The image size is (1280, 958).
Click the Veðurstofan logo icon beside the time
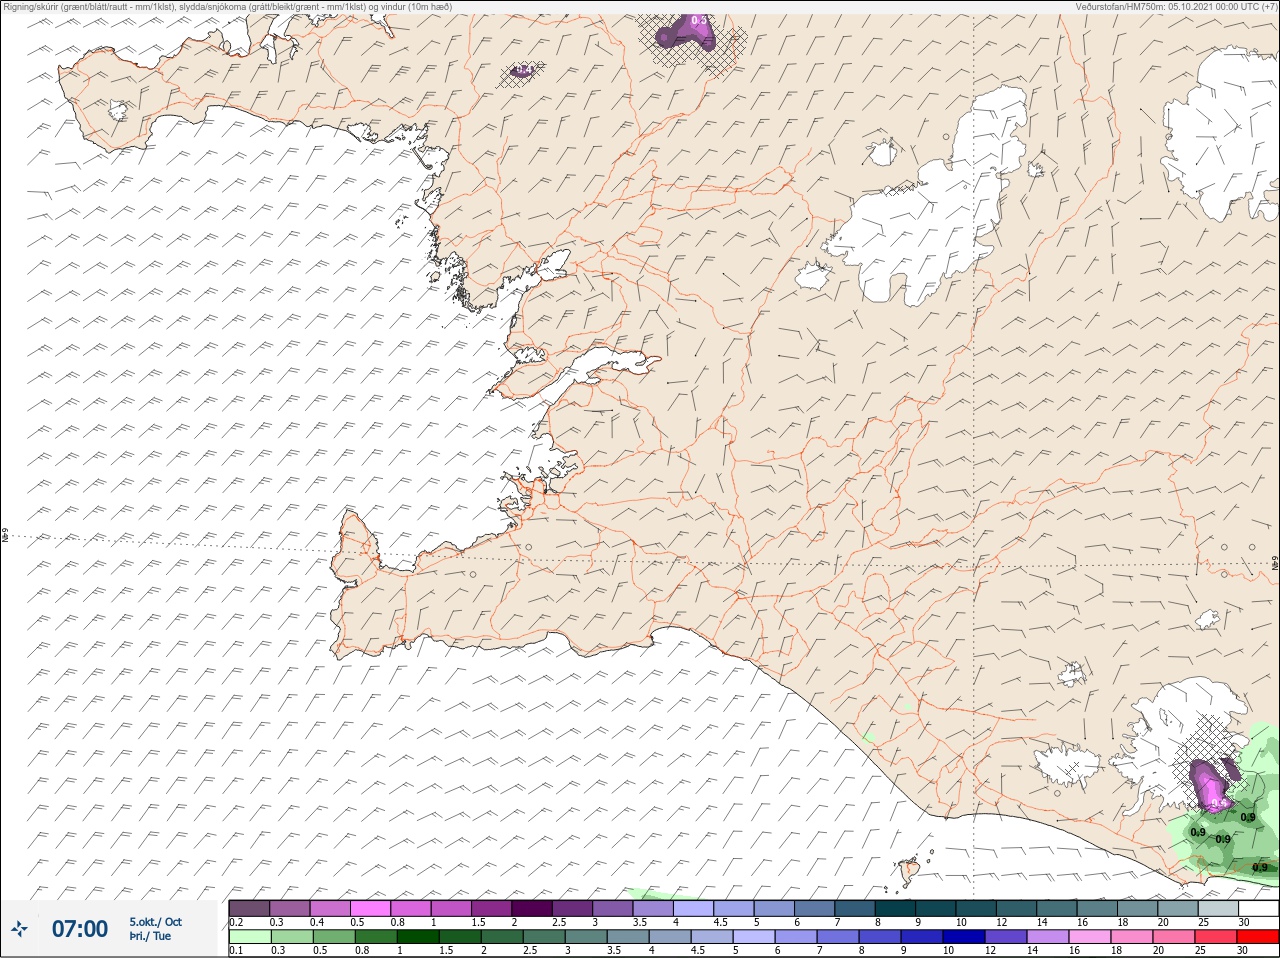point(19,930)
